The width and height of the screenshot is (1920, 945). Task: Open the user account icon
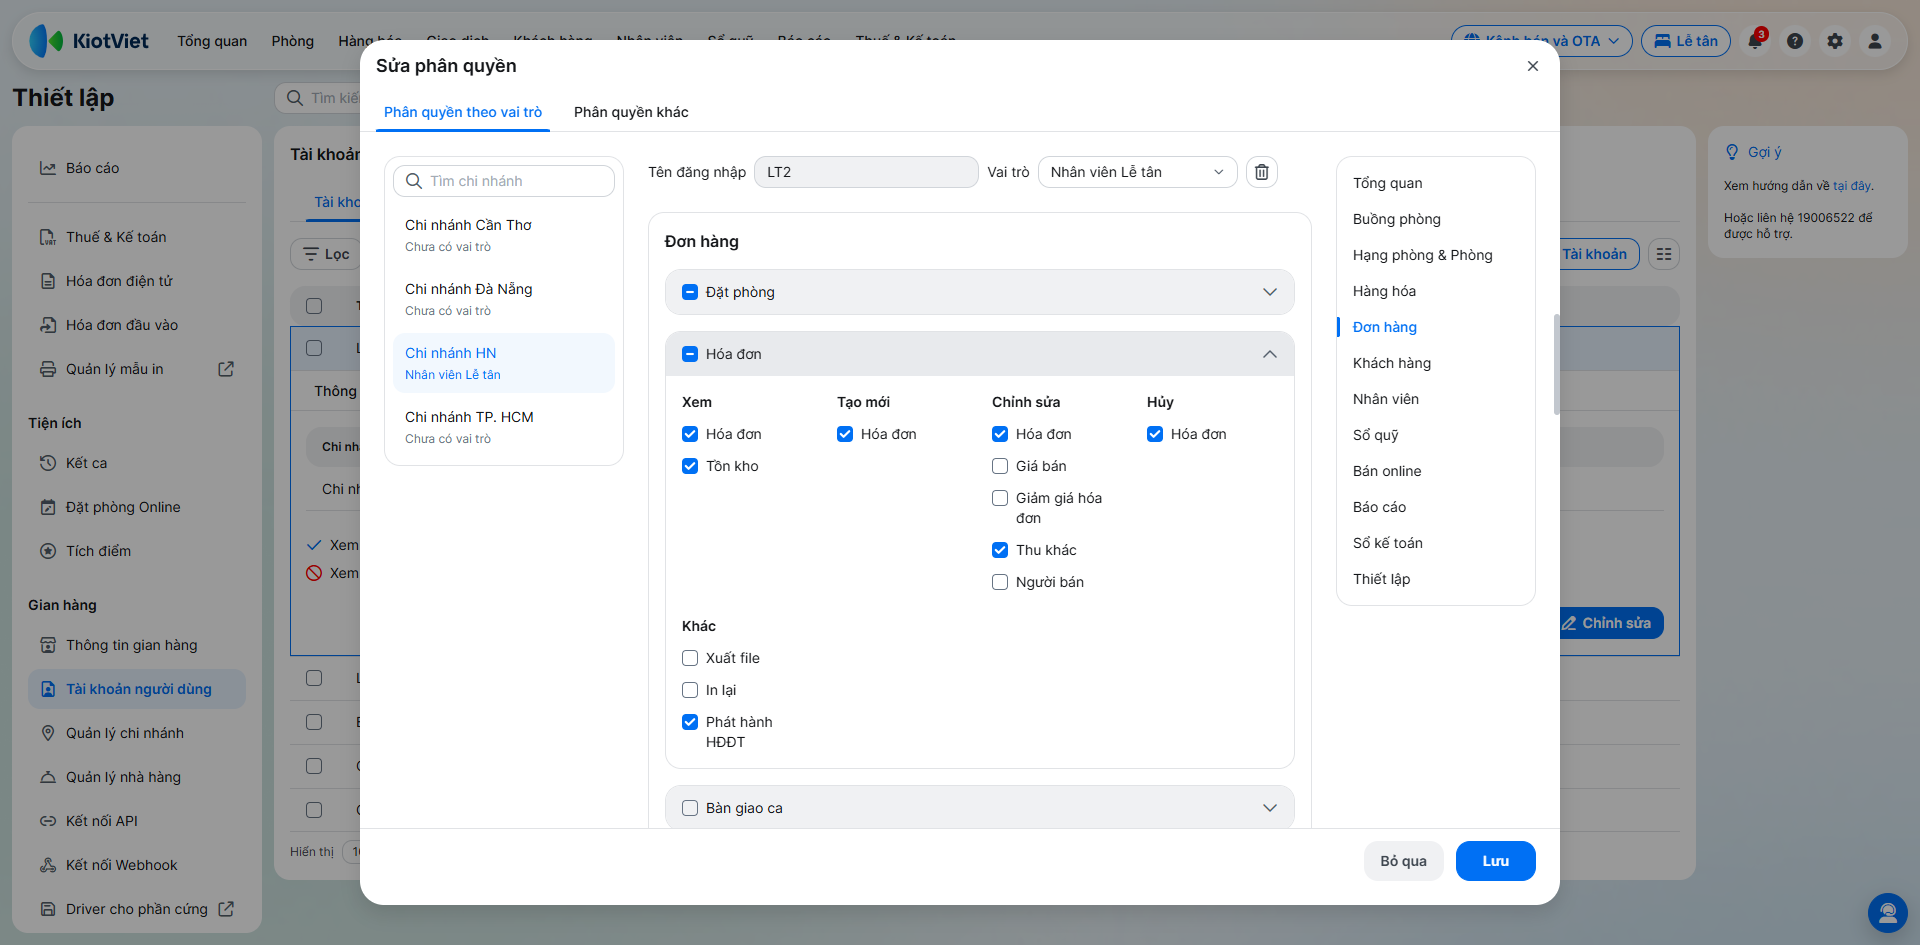coord(1875,41)
